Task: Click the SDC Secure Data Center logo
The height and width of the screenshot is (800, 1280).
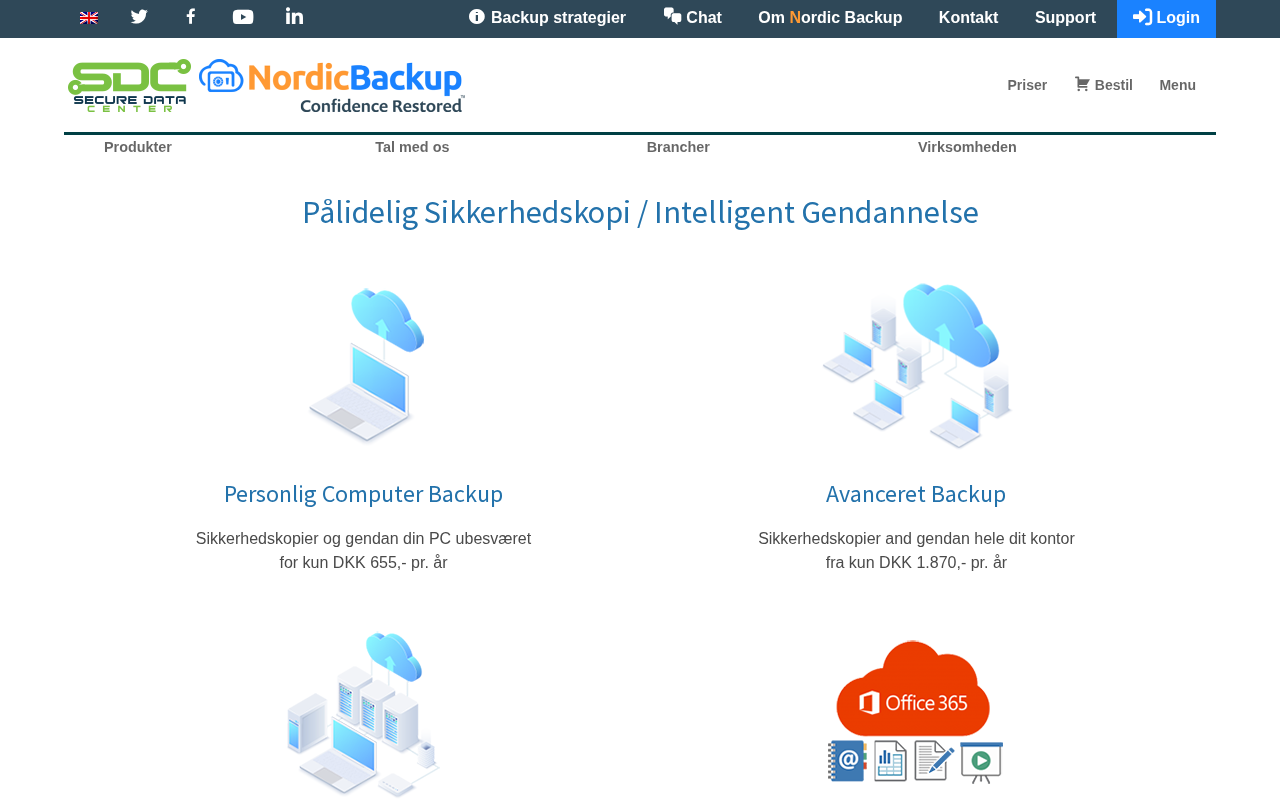Action: pyautogui.click(x=130, y=85)
